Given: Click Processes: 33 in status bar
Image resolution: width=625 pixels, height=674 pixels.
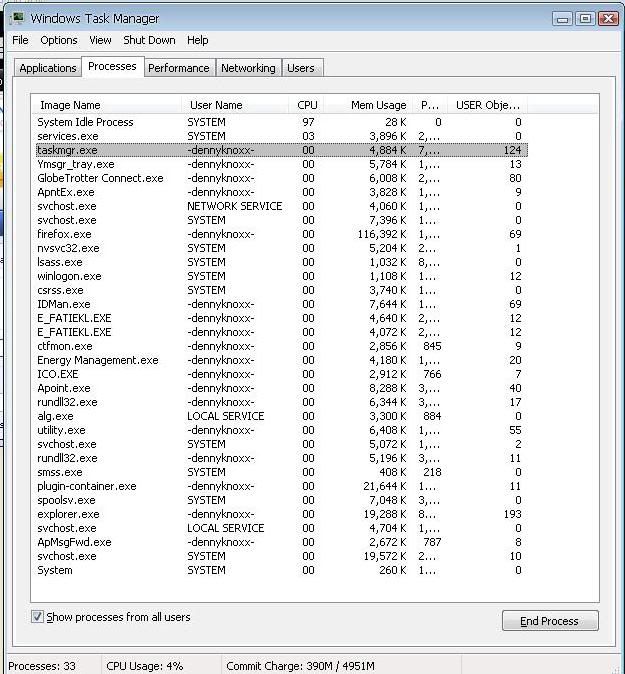Looking at the screenshot, I should pyautogui.click(x=42, y=666).
